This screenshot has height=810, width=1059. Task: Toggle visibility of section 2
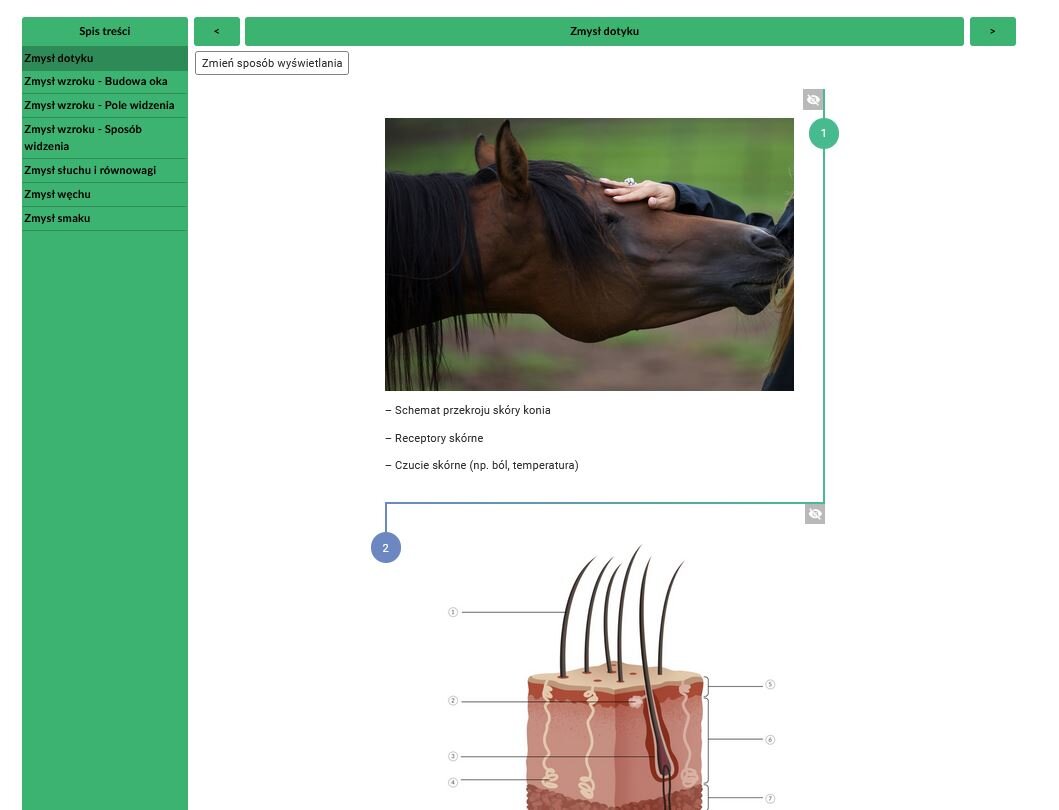pyautogui.click(x=815, y=513)
